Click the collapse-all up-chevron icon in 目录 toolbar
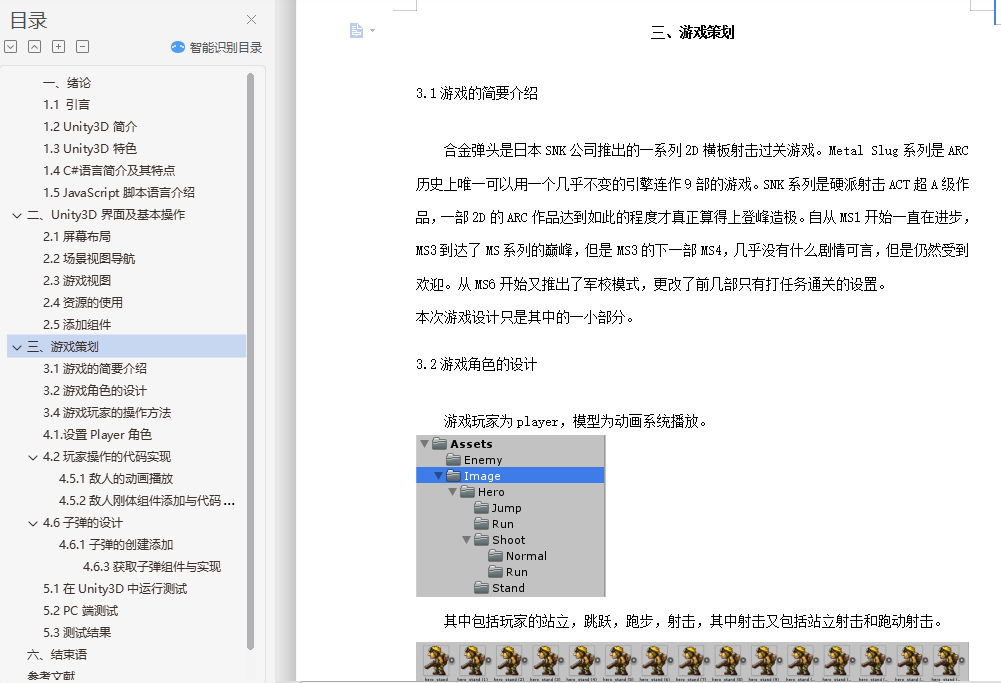Screen dimensions: 1001x683 (x=34, y=47)
